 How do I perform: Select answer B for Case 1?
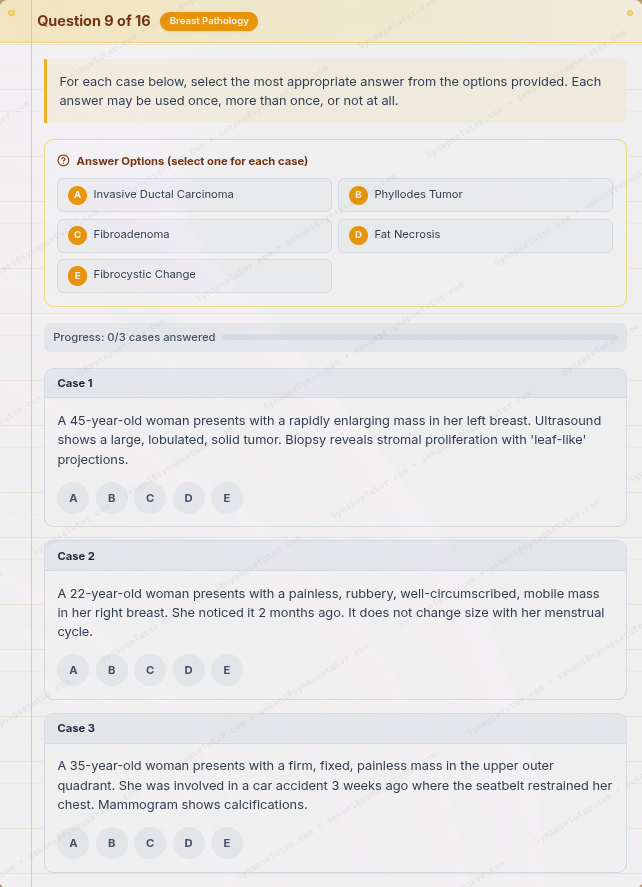pyautogui.click(x=111, y=498)
